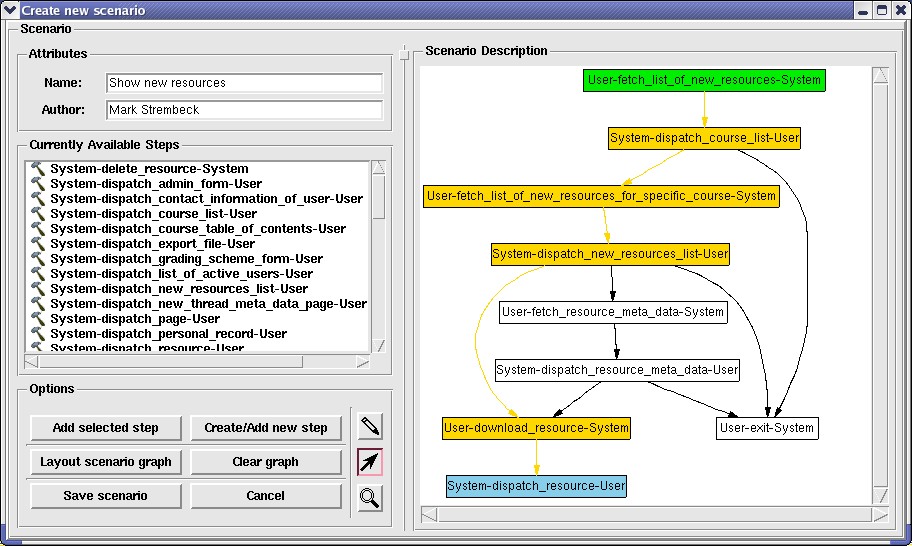Screen dimensions: 912x546
Task: Cancel the scenario creation
Action: (266, 495)
